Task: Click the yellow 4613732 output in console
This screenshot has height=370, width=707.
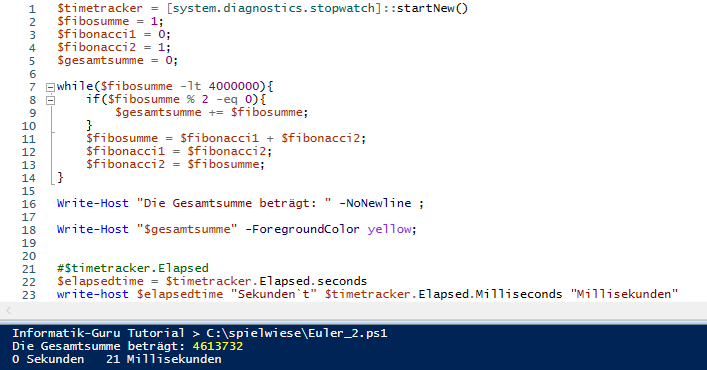Action: 218,346
